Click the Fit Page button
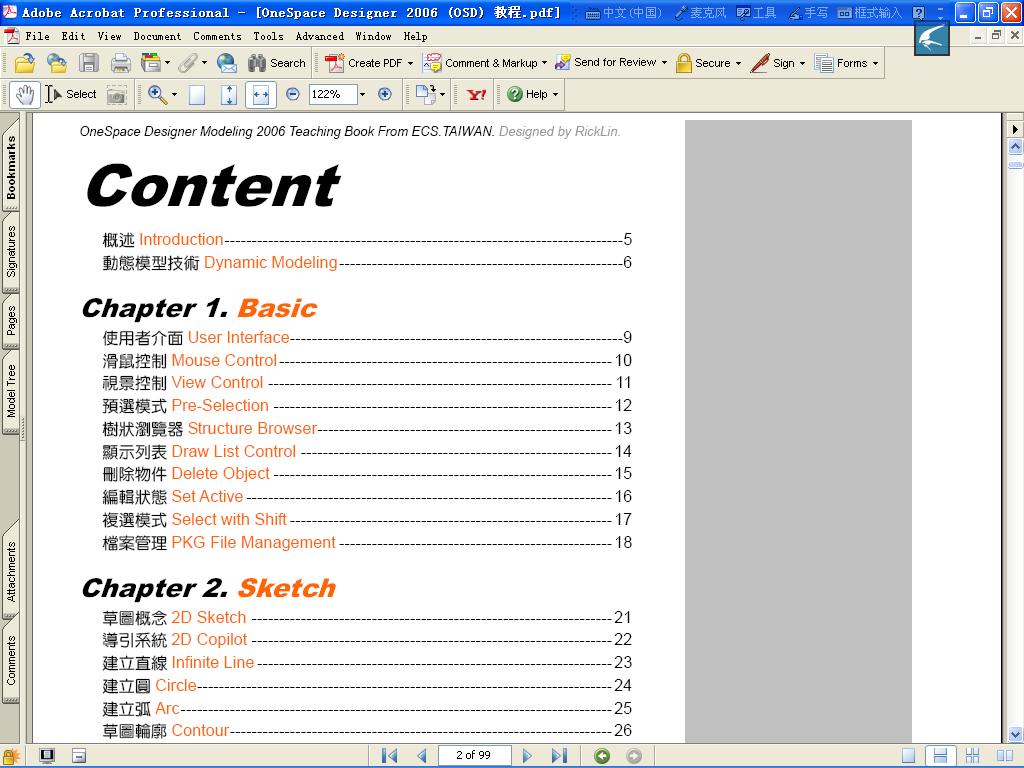The height and width of the screenshot is (768, 1024). 229,95
